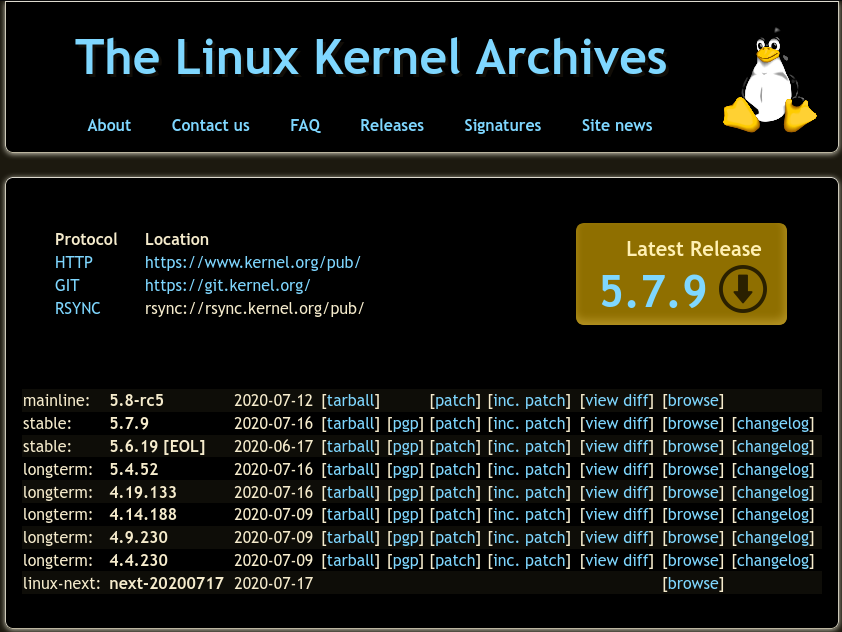The image size is (842, 632).
Task: Download tarball for longterm 4.19.133
Action: [351, 492]
